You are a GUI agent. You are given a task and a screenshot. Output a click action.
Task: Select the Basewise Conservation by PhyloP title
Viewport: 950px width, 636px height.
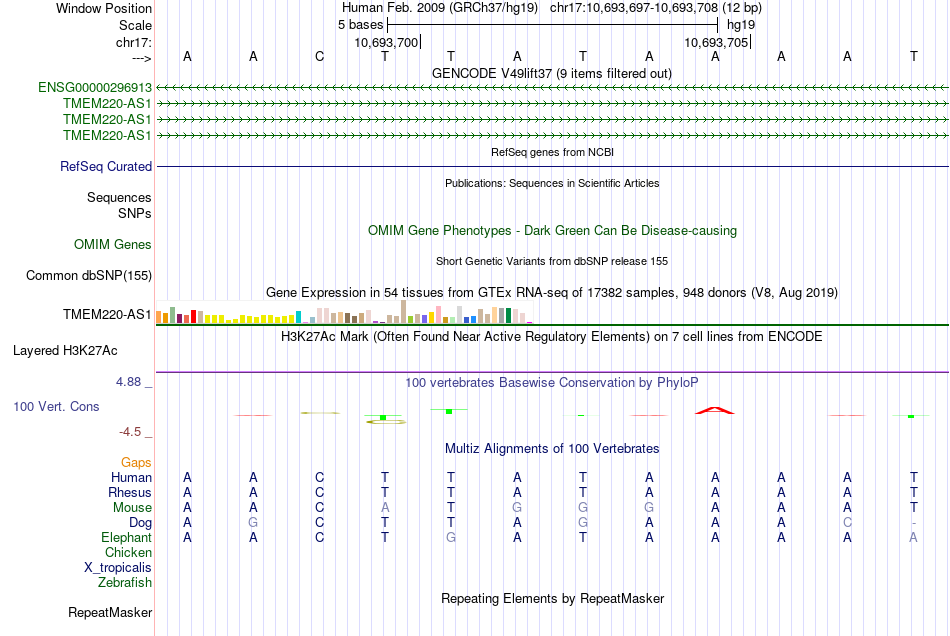(x=552, y=382)
